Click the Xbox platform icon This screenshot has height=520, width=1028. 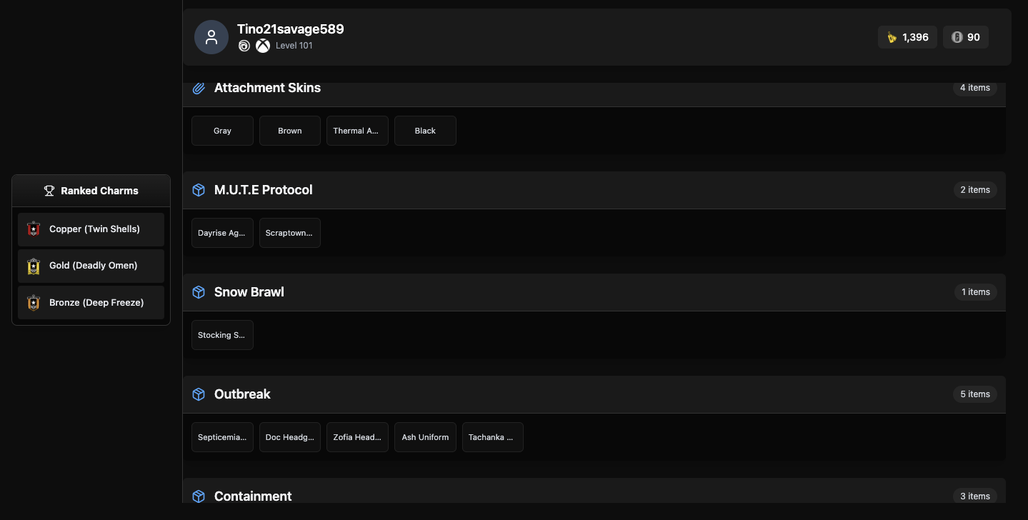(263, 46)
